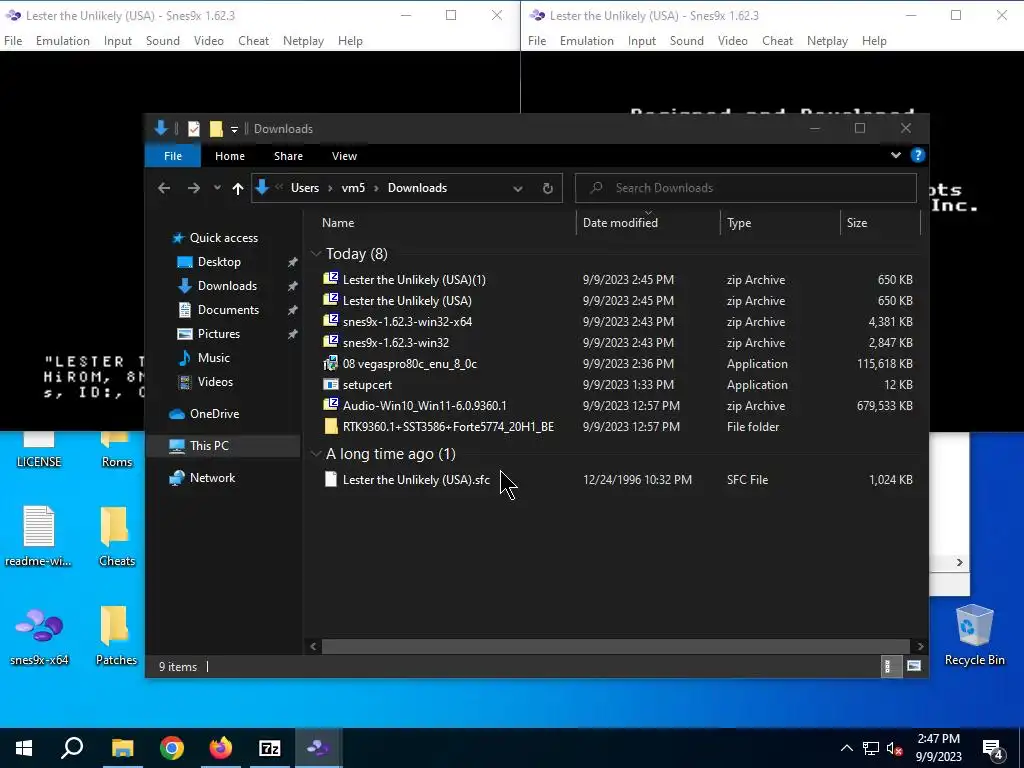Open Firefox from the taskbar

(x=221, y=748)
